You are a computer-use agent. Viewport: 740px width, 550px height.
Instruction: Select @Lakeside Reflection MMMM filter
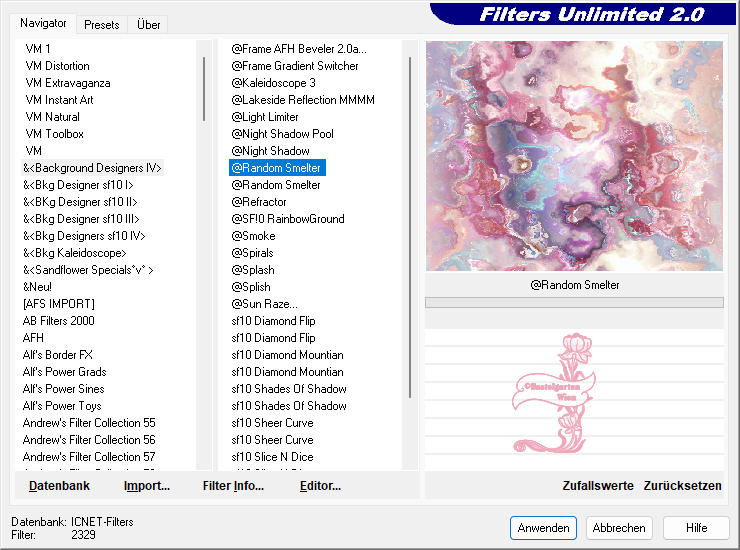303,100
